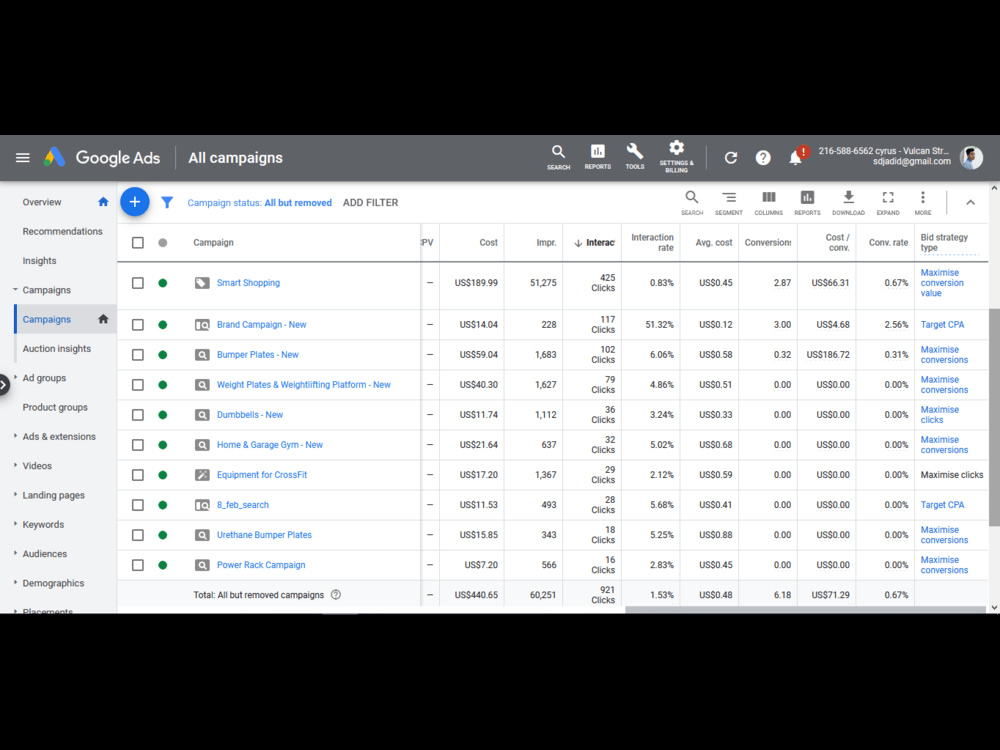Click the Smart Shopping campaign type icon
Viewport: 1000px width, 750px height.
tap(202, 283)
